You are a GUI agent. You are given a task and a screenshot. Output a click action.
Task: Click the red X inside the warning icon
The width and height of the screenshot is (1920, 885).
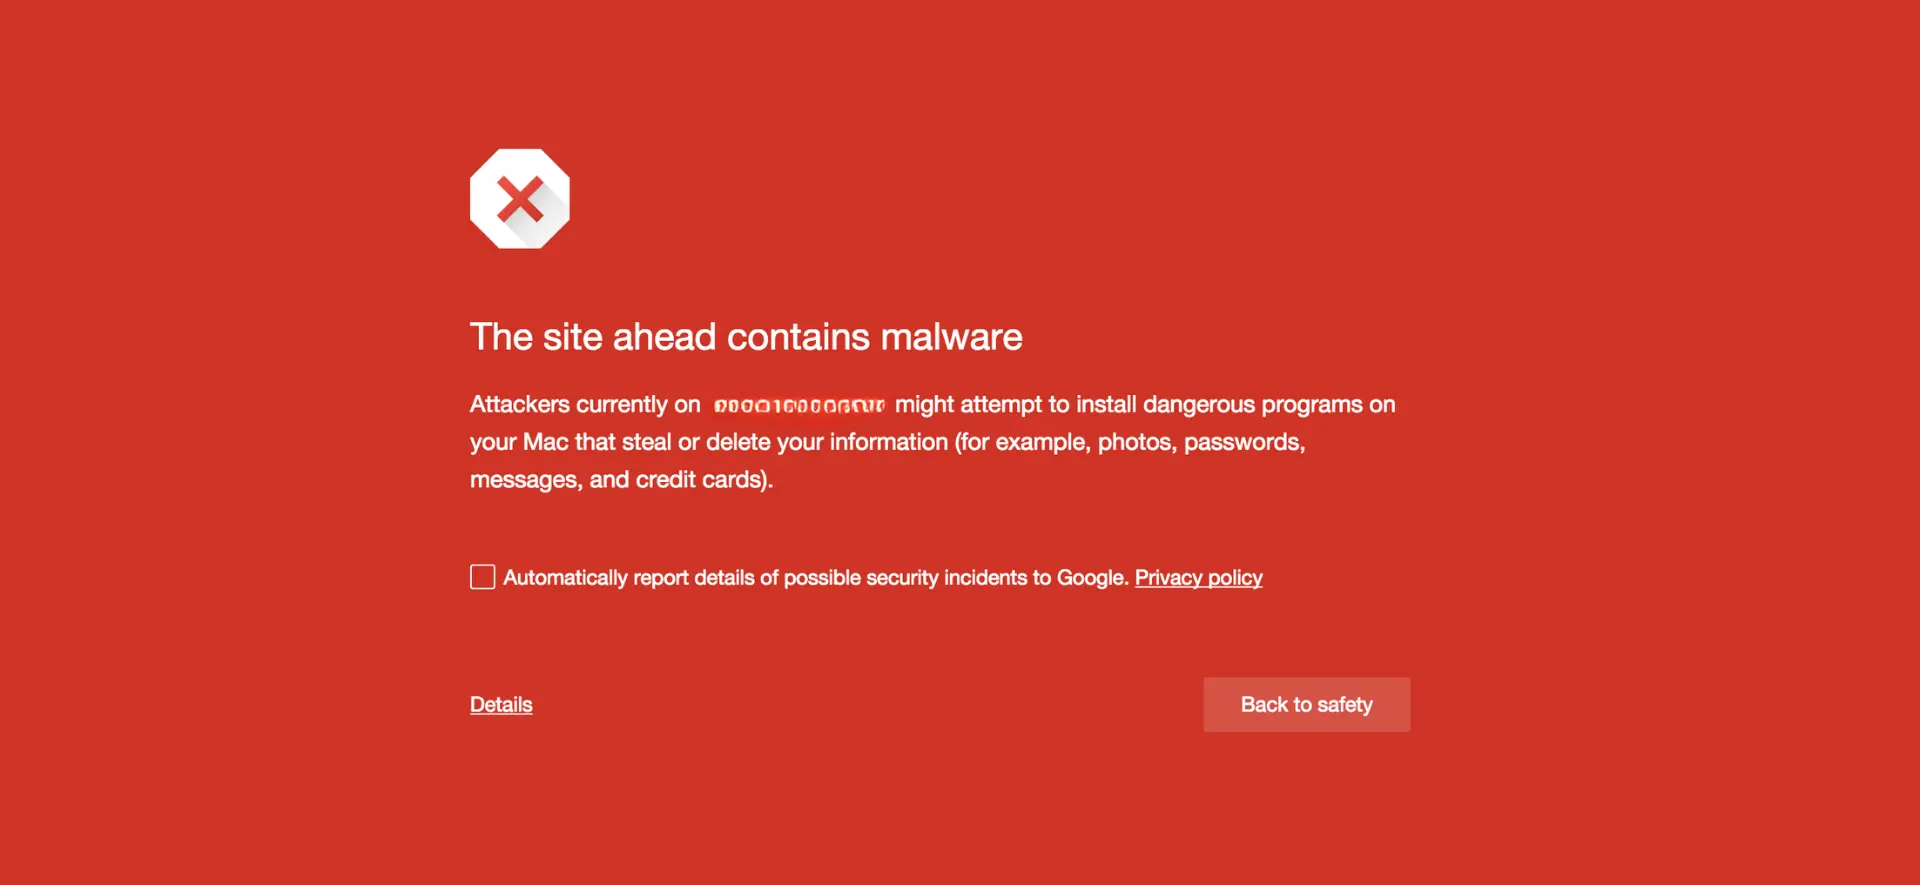520,199
